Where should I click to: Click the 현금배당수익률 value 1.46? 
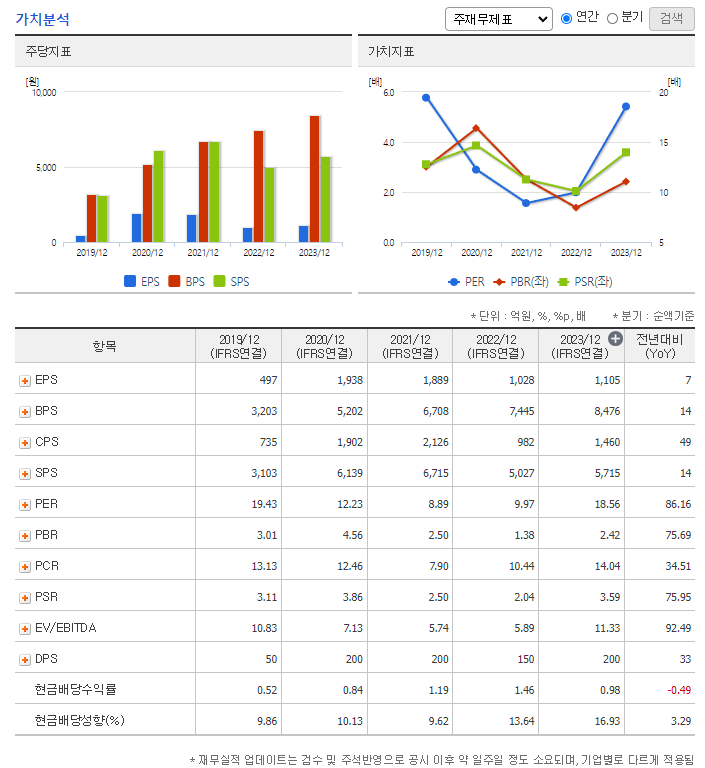point(524,690)
